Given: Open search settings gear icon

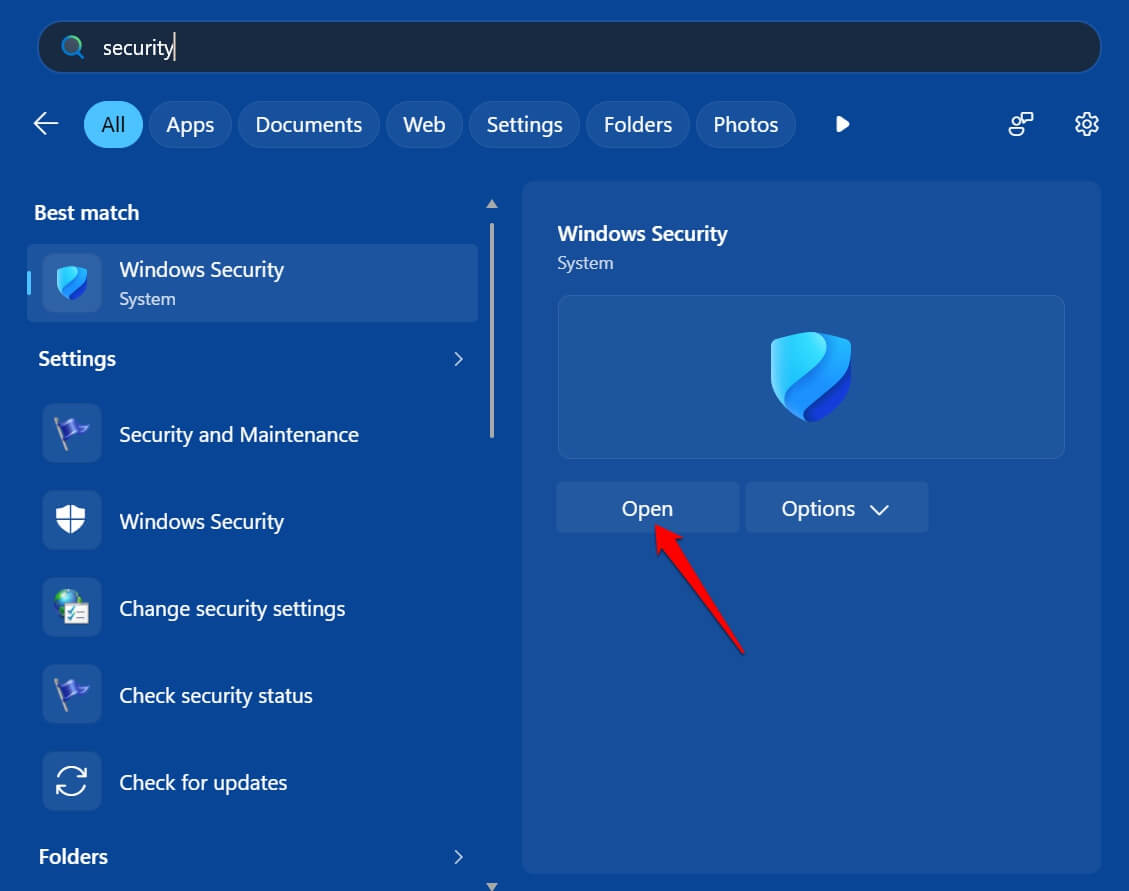Looking at the screenshot, I should (1087, 124).
